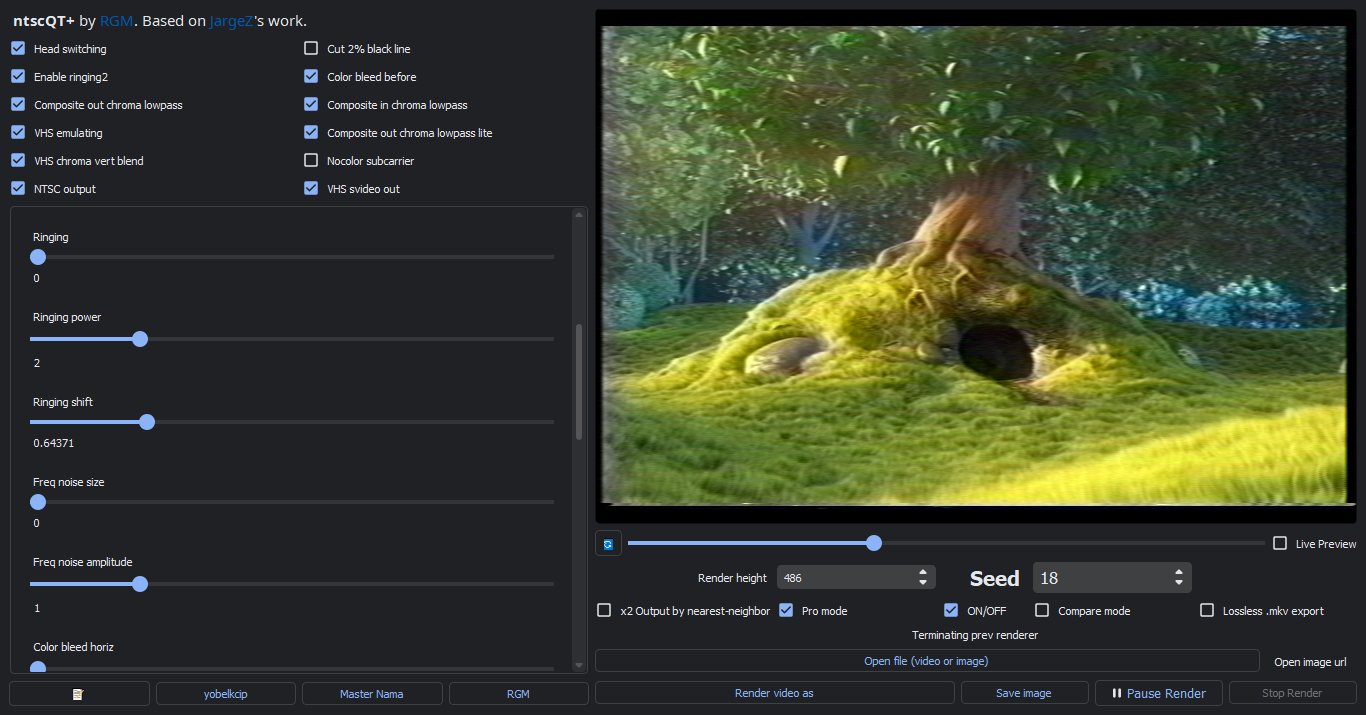Decrease the Seed value with down arrow
Screen dimensions: 1366x715
[x=1179, y=582]
